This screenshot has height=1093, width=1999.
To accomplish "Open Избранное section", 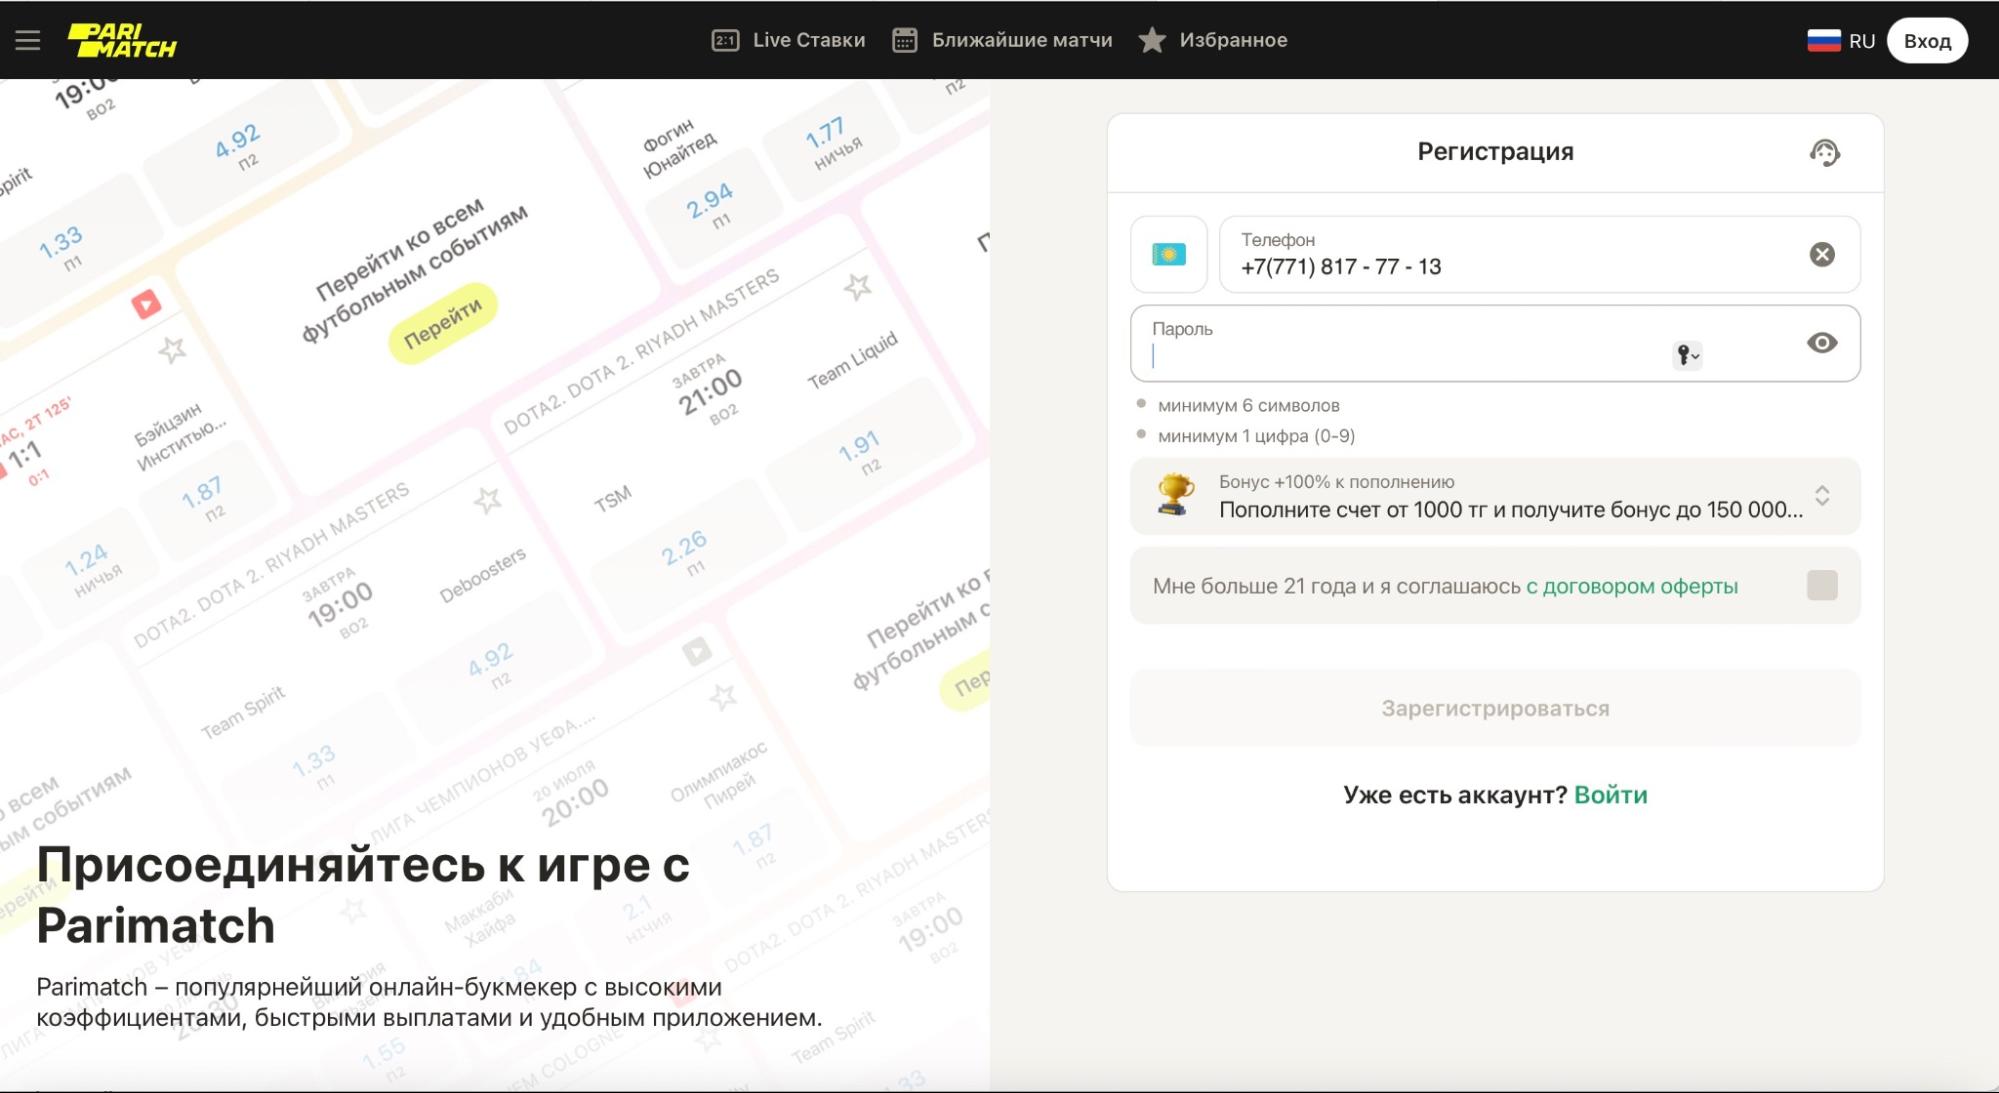I will 1213,40.
